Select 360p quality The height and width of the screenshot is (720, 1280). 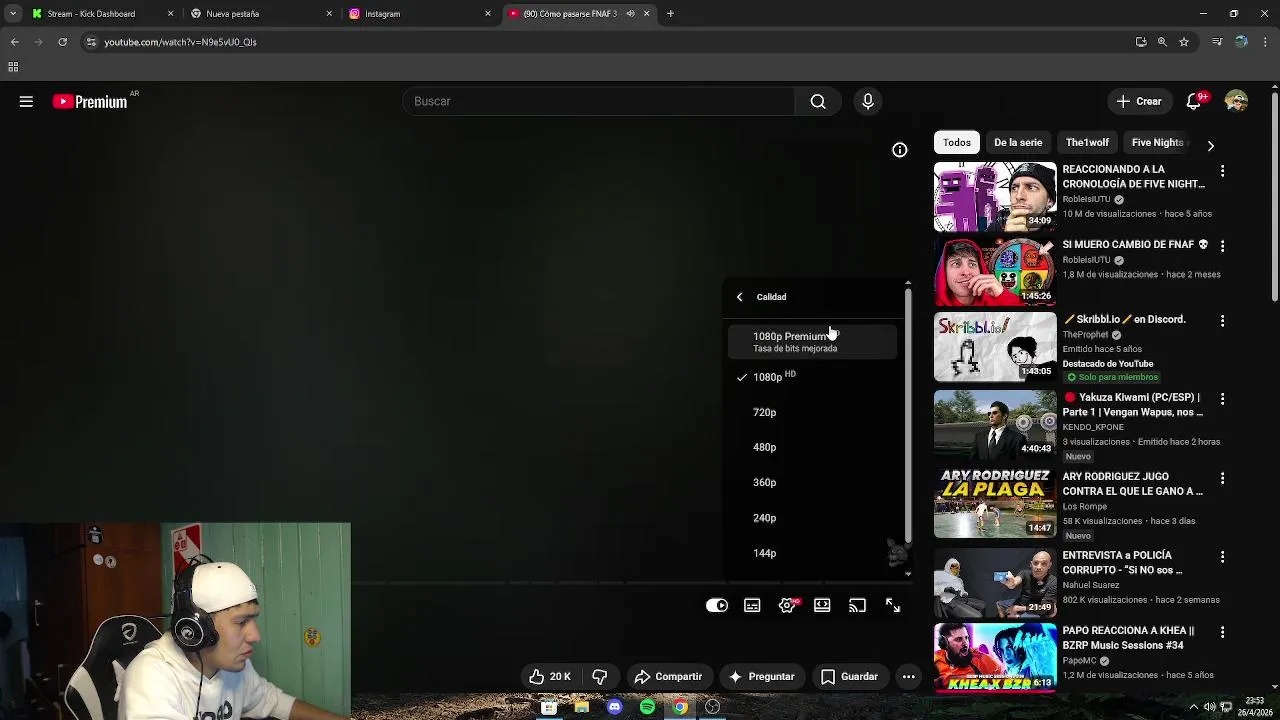coord(811,482)
